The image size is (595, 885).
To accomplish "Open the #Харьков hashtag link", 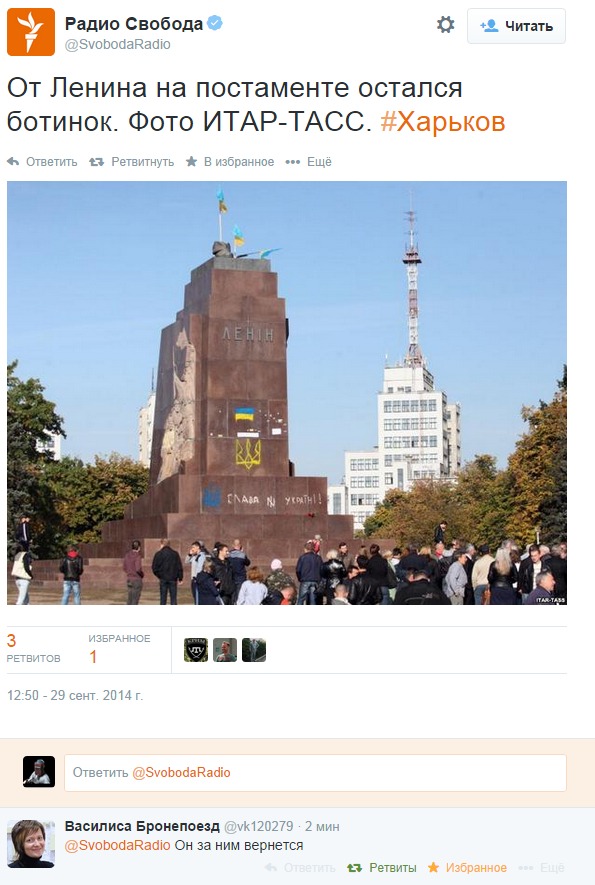I will (443, 121).
